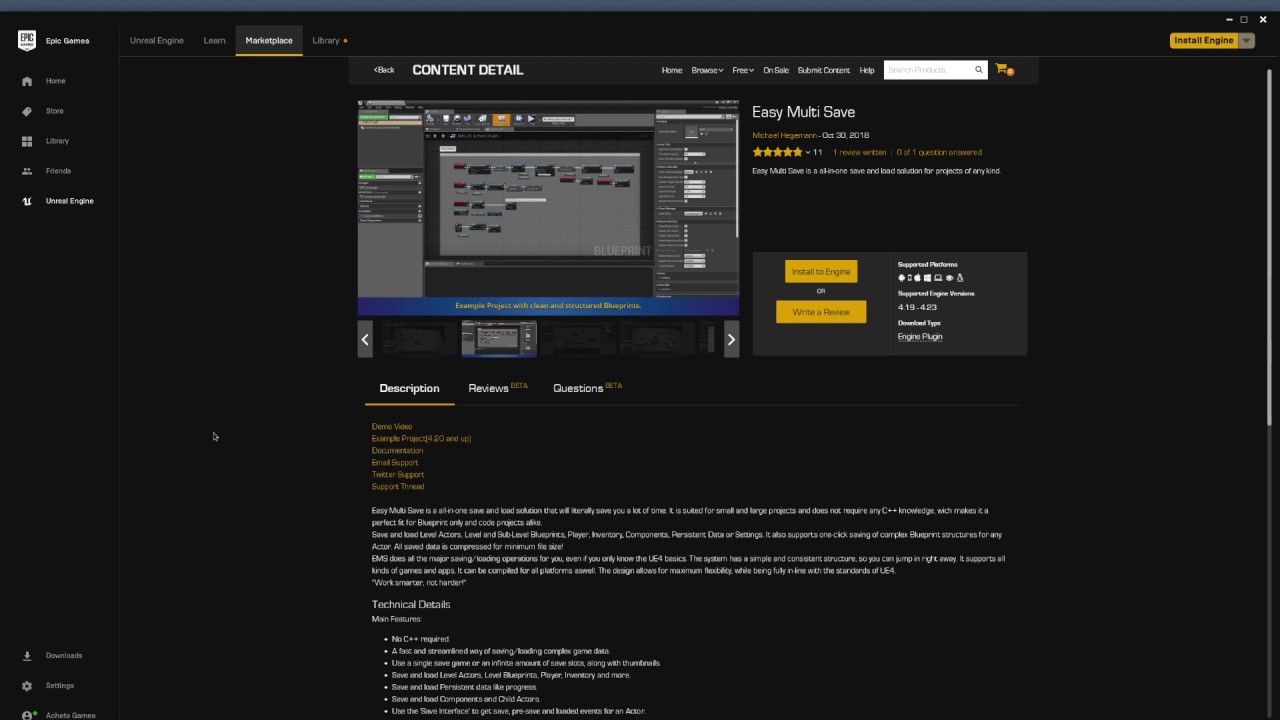The width and height of the screenshot is (1280, 720).
Task: Expand the Free dropdown menu
Action: [743, 70]
